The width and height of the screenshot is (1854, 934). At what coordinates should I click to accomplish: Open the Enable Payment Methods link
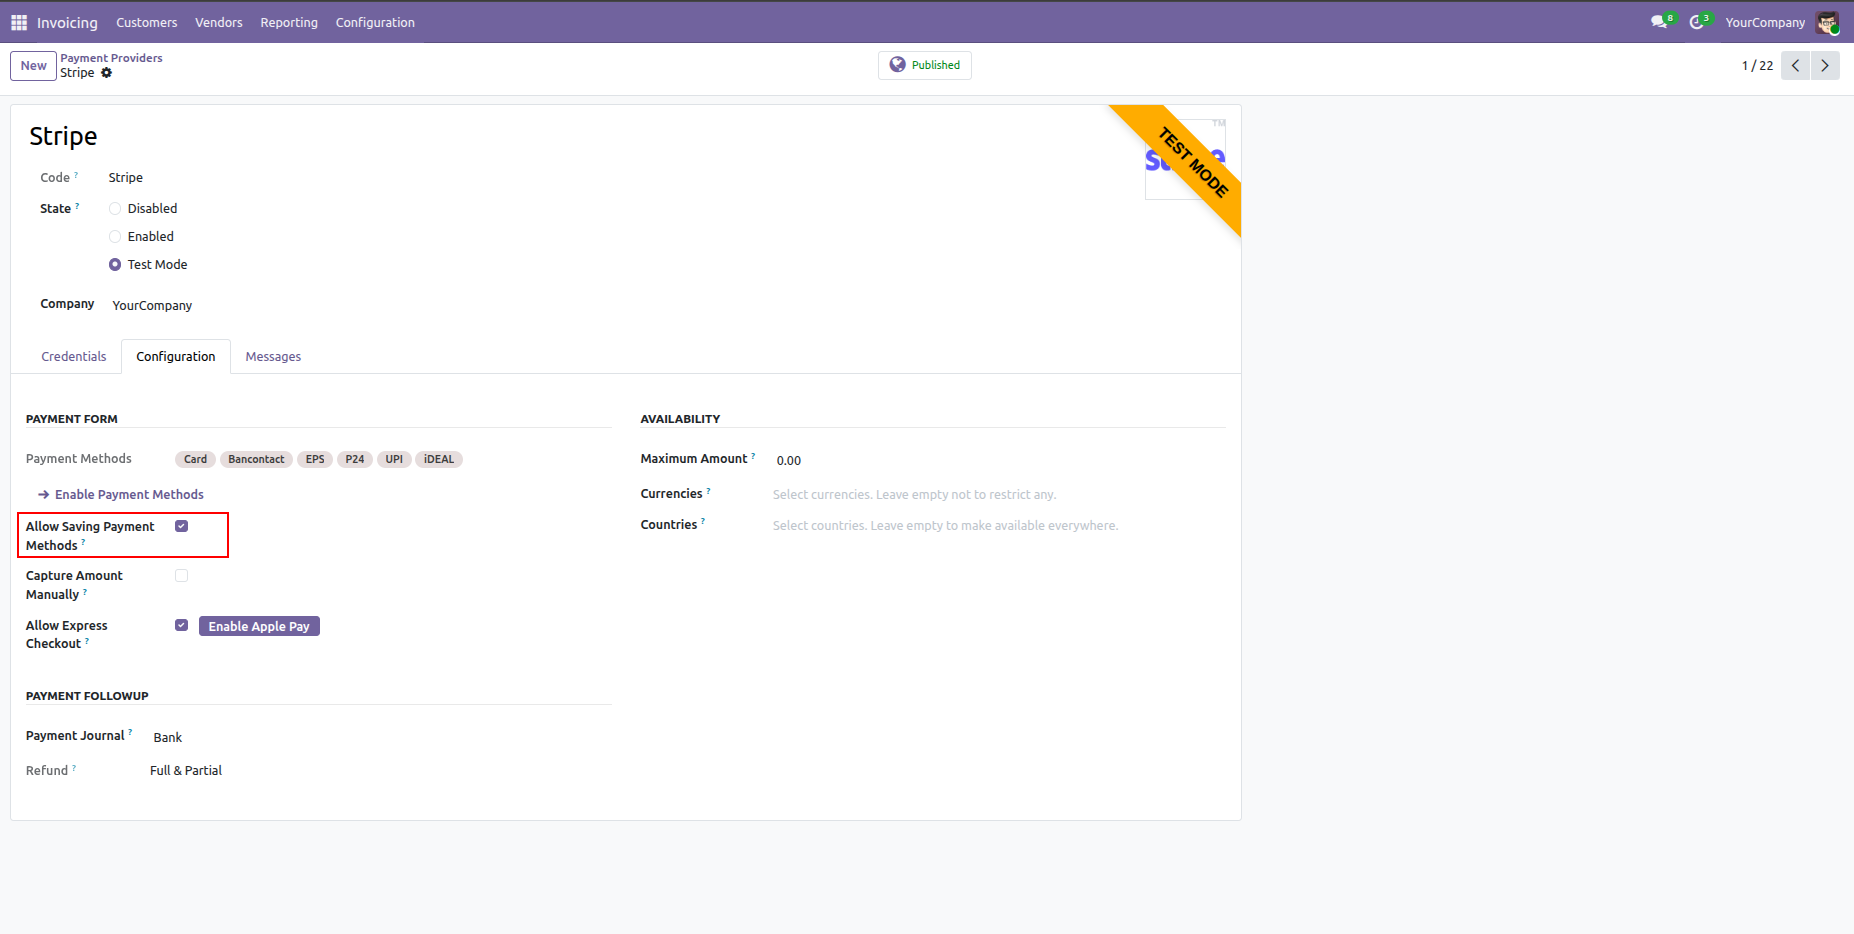tap(121, 495)
